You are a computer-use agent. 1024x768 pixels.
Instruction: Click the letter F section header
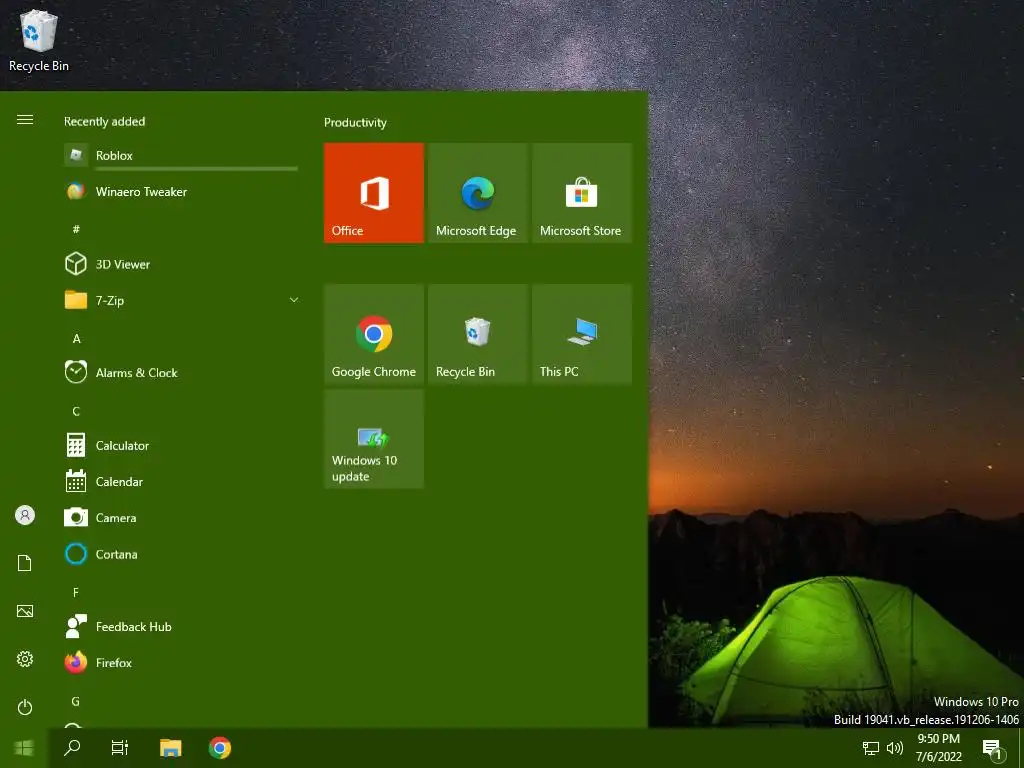click(76, 592)
